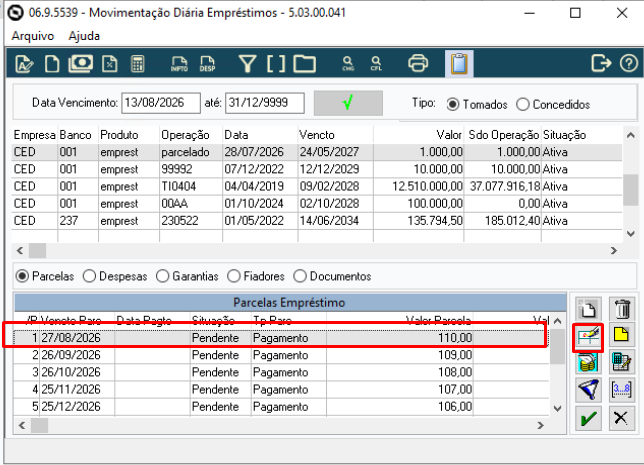The image size is (644, 465).
Task: Select the Documentos radio option
Action: click(300, 276)
